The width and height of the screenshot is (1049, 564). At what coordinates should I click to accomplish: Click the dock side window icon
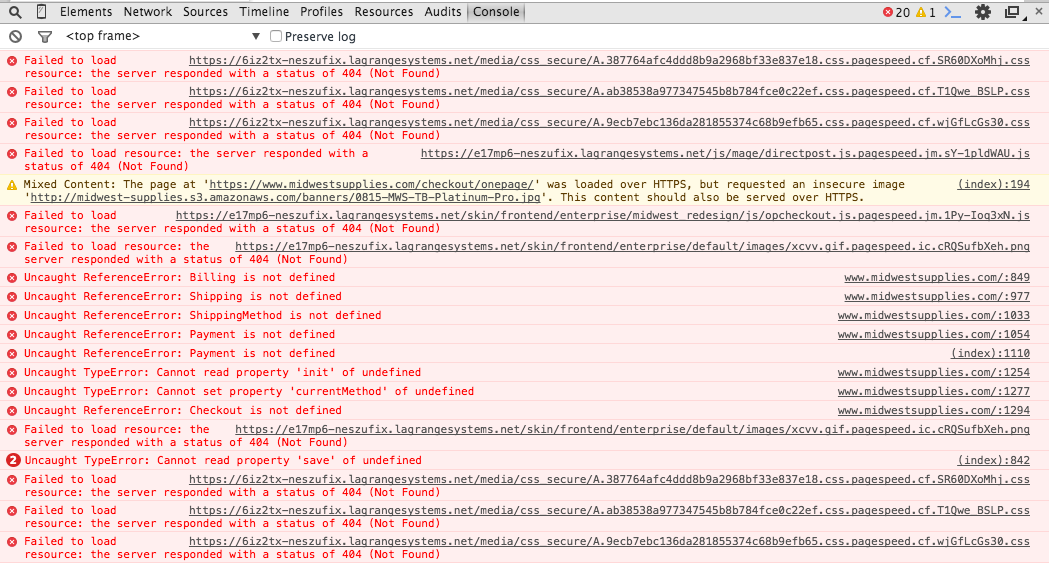click(1014, 12)
